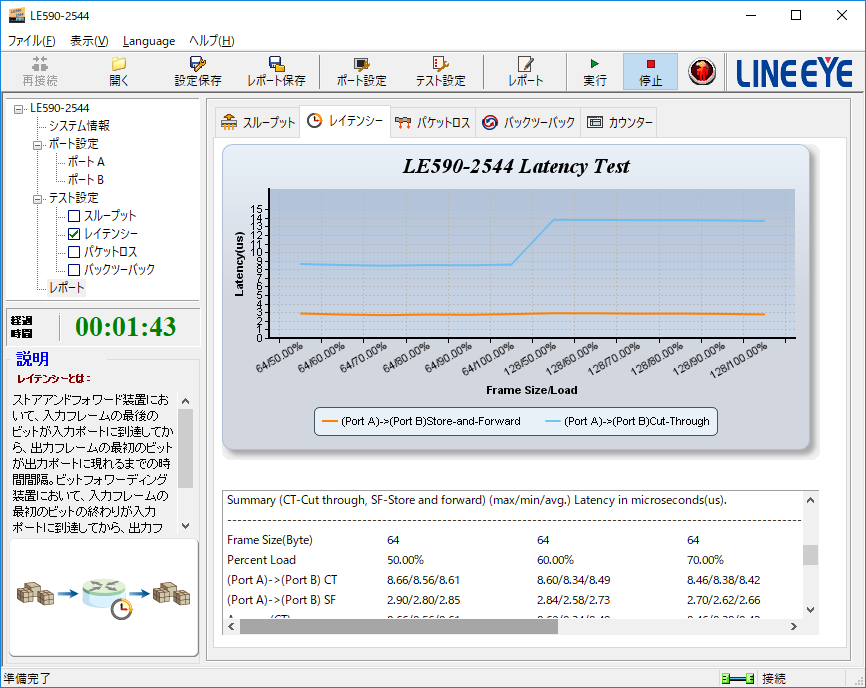Click the chart title LE590-2544 Latency Test

point(516,166)
